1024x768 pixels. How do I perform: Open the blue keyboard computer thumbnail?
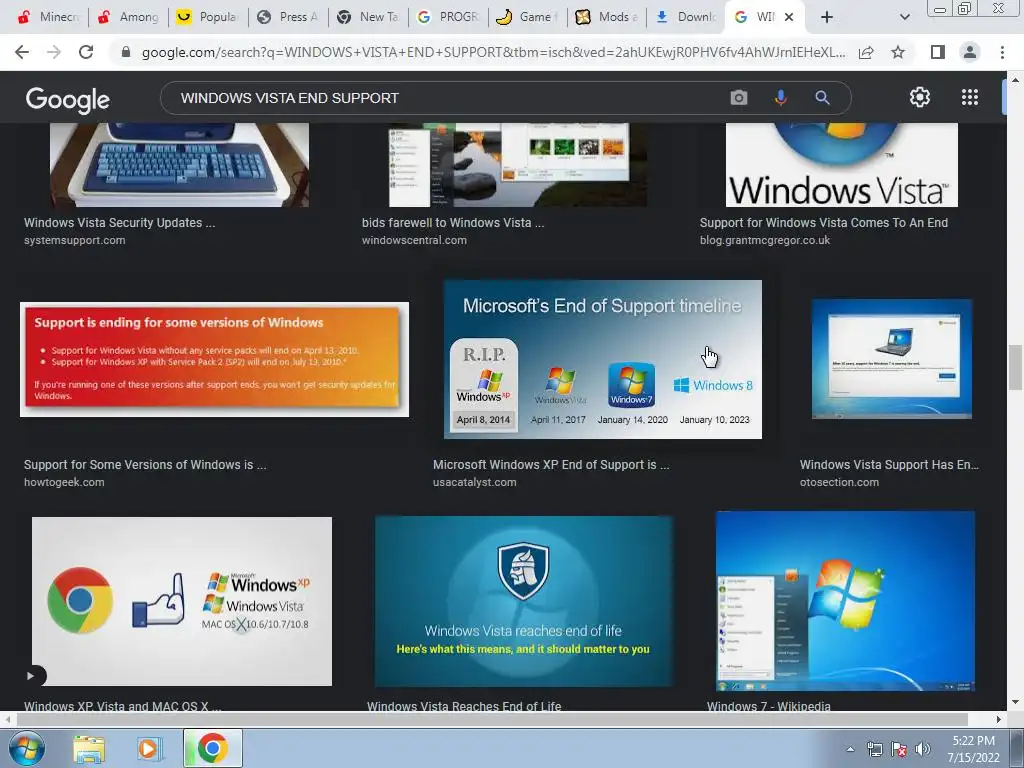click(180, 165)
